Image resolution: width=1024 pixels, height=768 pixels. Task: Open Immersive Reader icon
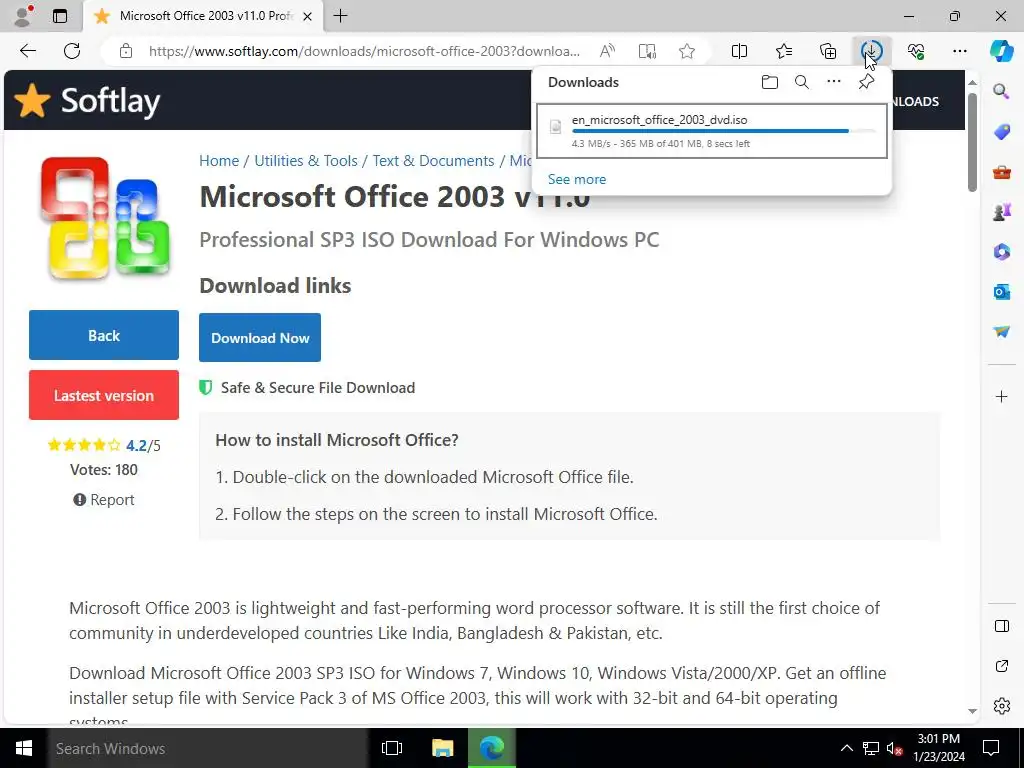647,51
